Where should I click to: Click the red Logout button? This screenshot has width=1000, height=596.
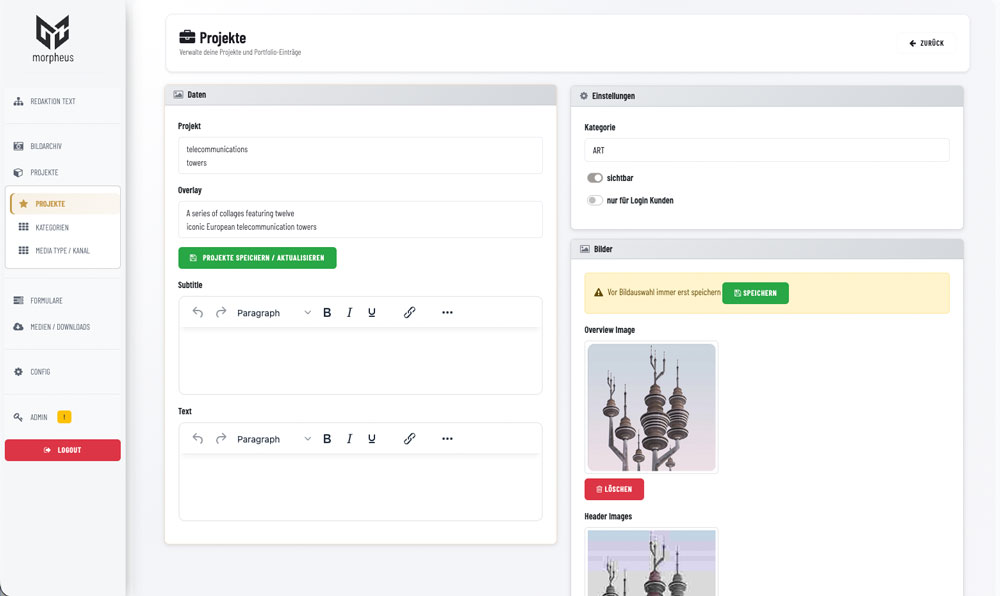[x=63, y=450]
